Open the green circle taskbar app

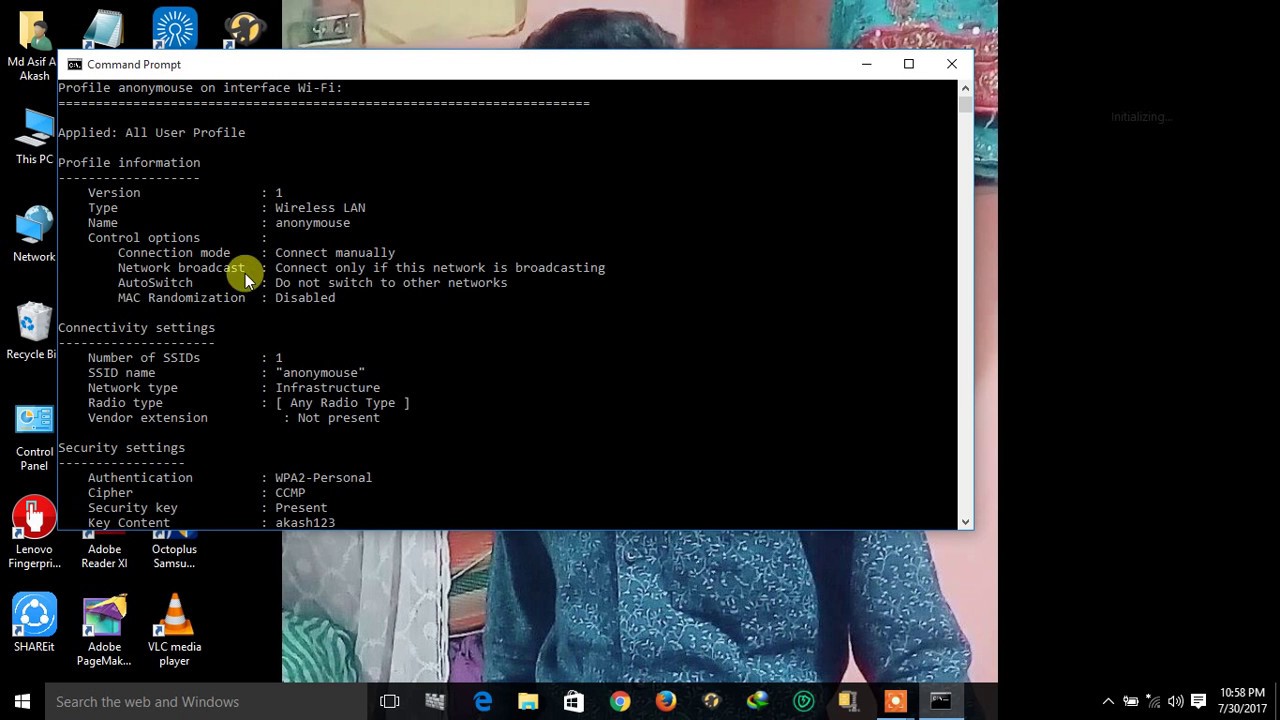point(804,702)
